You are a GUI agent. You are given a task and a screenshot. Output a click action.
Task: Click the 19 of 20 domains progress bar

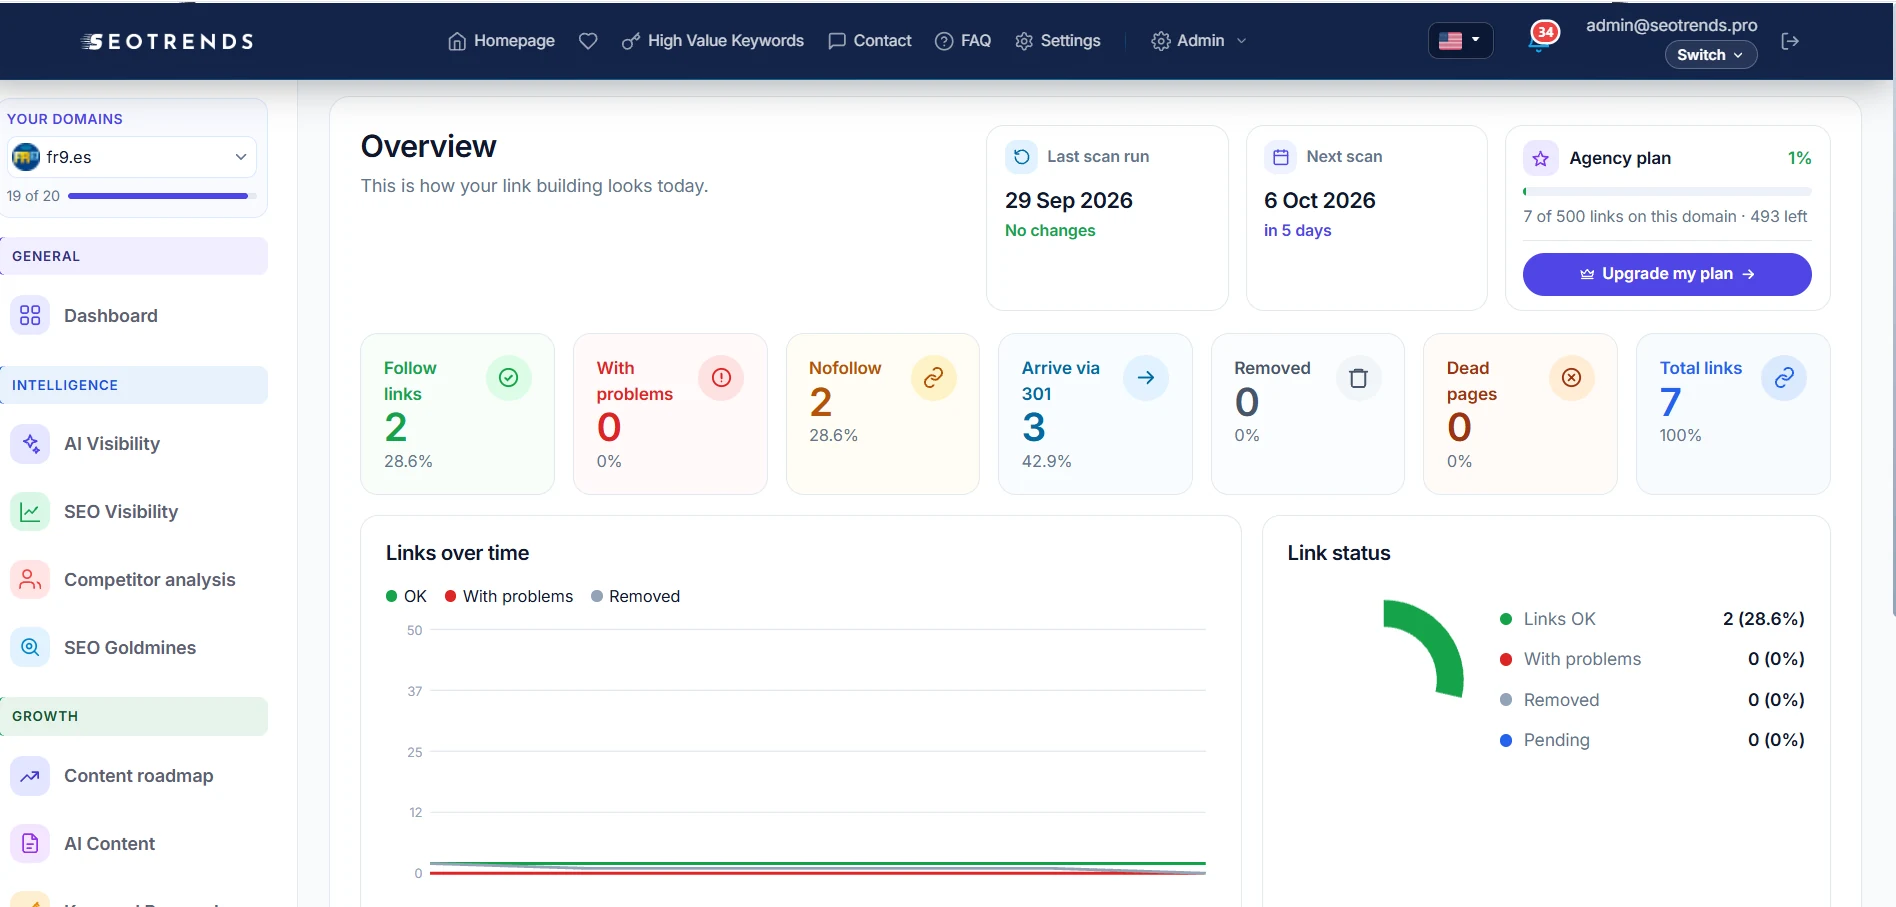[162, 196]
